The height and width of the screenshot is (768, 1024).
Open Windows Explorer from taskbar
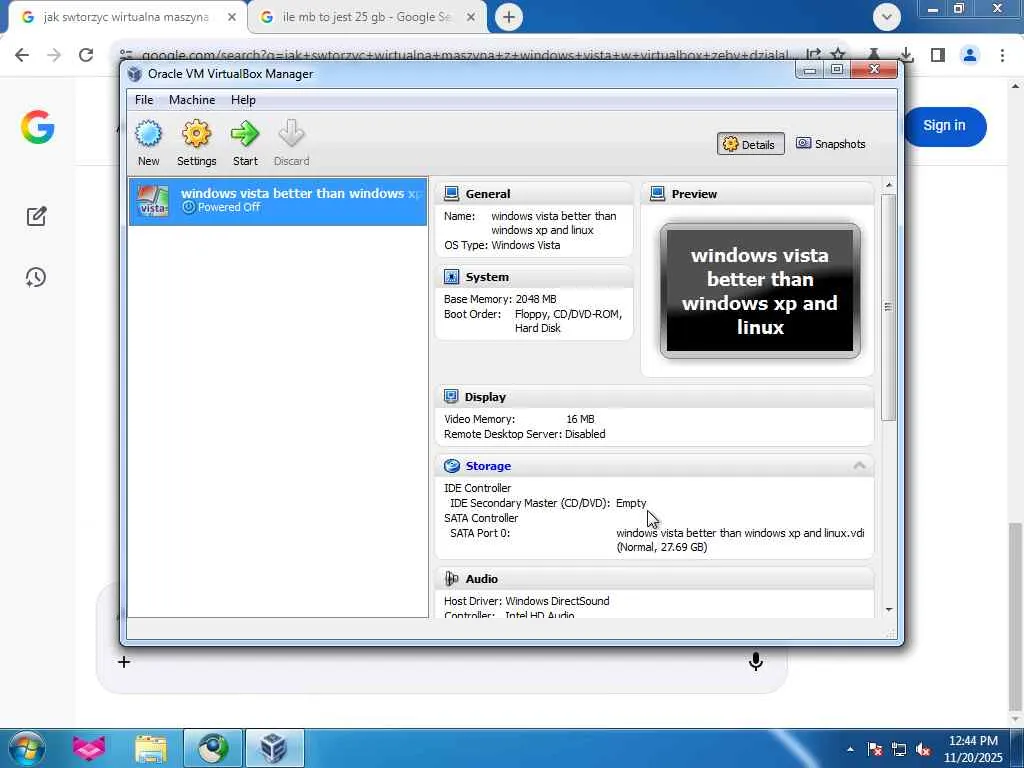[x=150, y=748]
